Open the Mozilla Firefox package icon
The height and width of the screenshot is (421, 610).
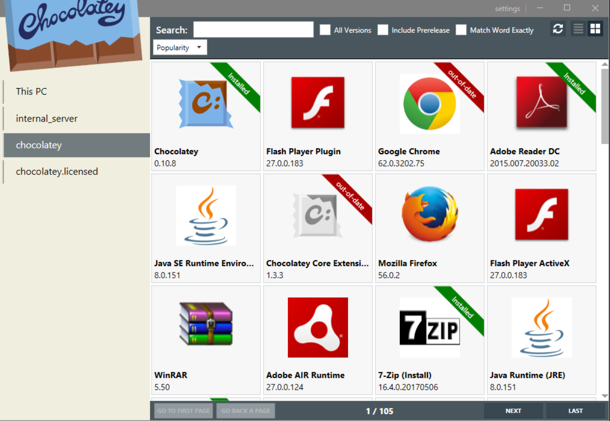pos(430,214)
